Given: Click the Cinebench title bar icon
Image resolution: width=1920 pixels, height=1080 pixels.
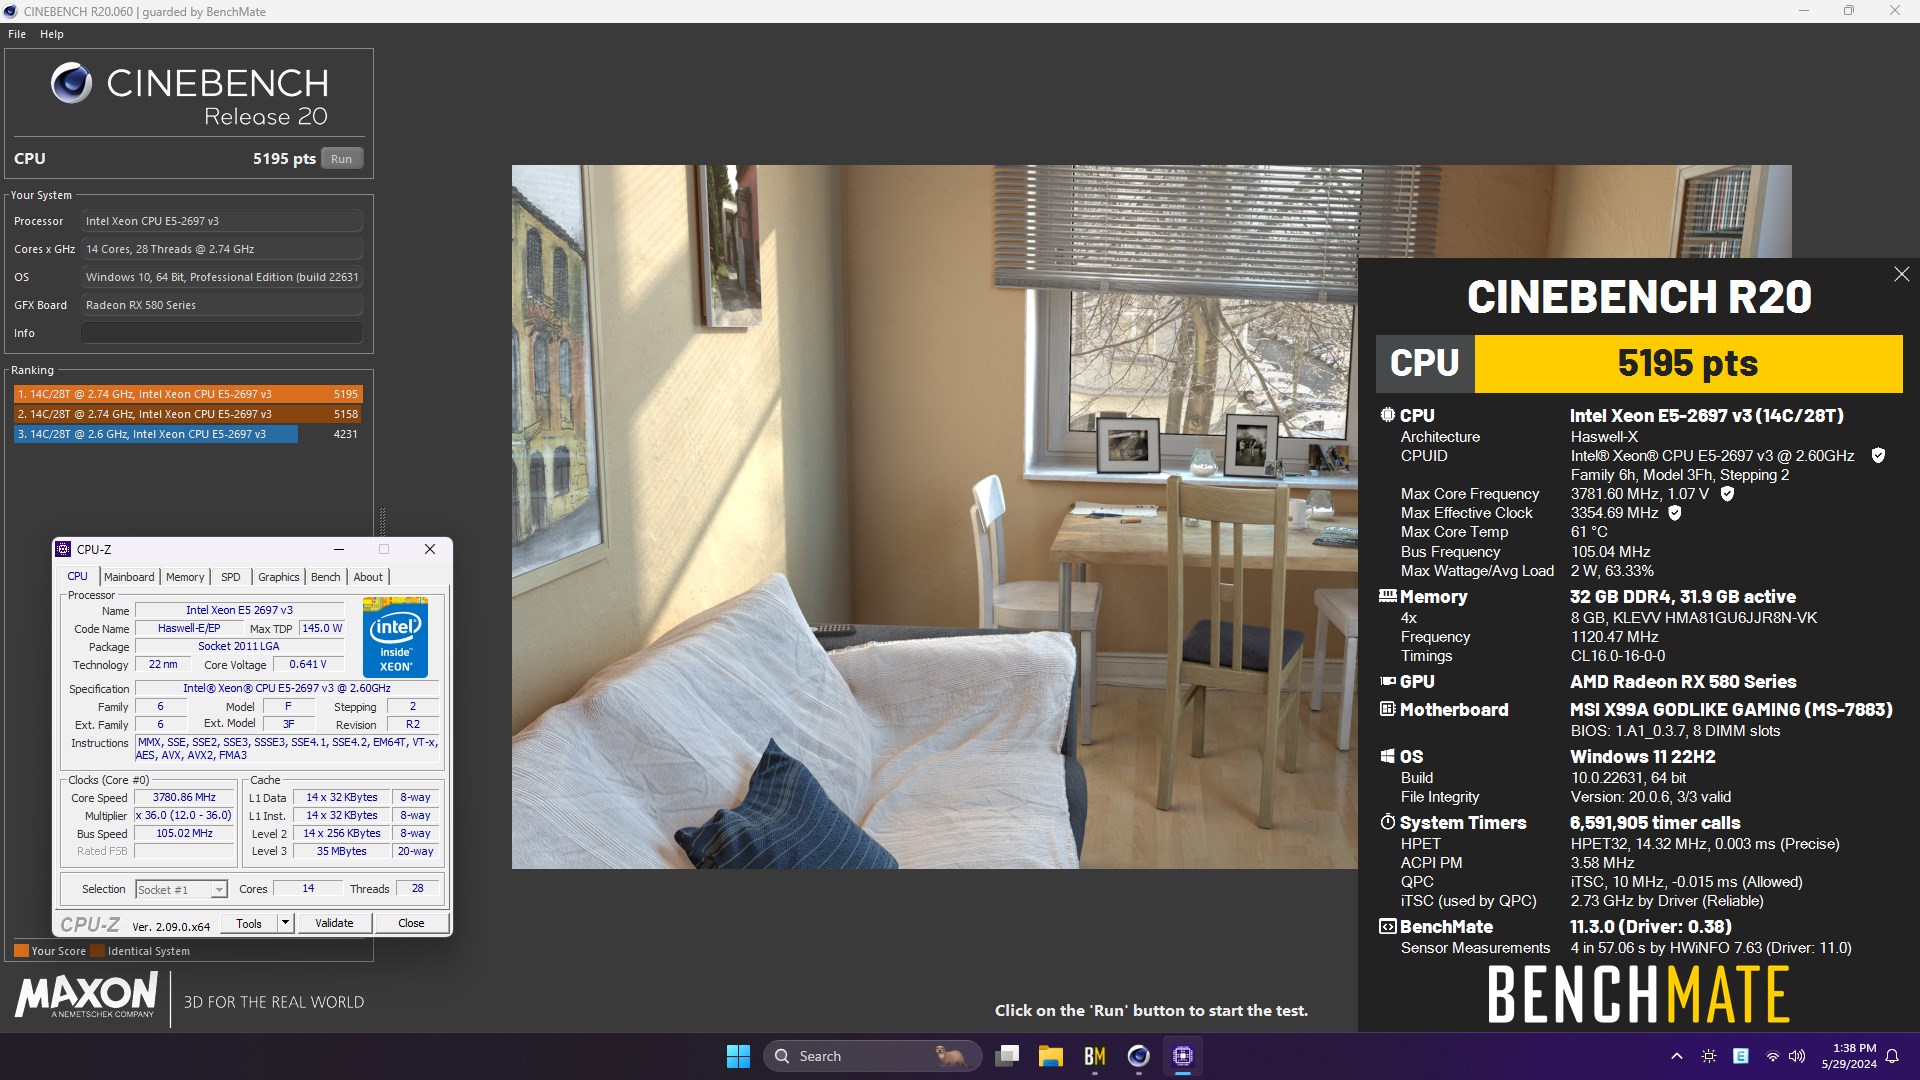Looking at the screenshot, I should 10,11.
